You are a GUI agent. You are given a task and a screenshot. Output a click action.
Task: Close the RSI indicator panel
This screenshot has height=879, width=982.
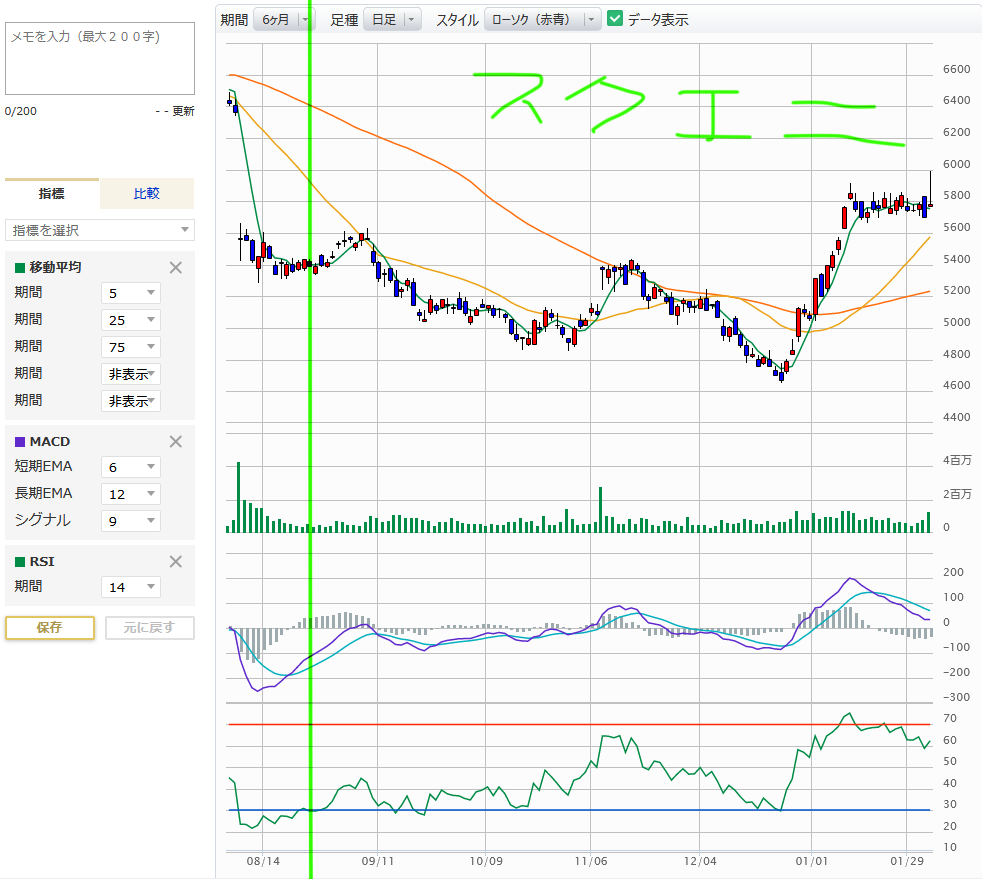176,561
